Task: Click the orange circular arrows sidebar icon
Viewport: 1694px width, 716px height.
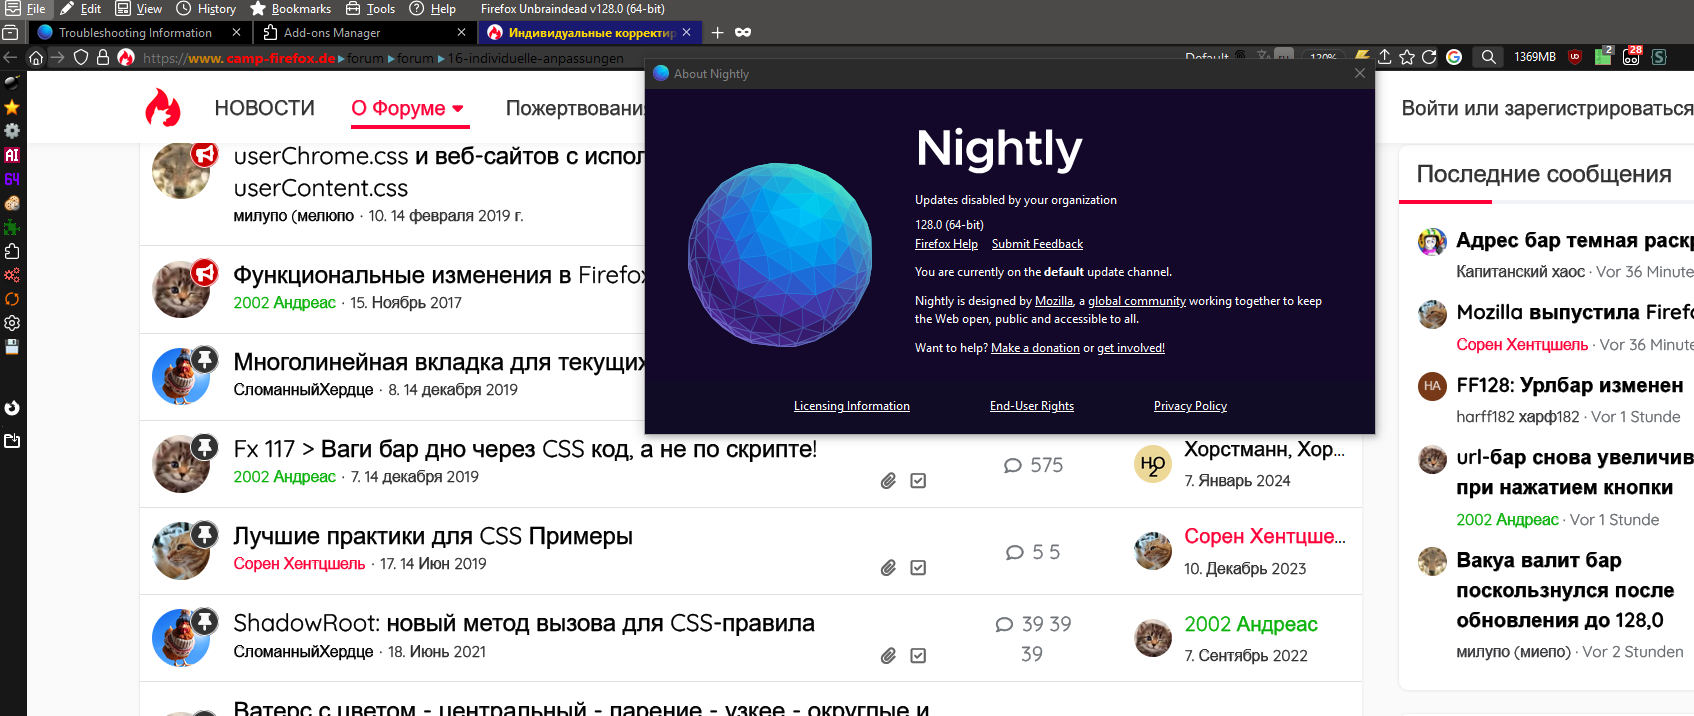Action: [x=12, y=299]
